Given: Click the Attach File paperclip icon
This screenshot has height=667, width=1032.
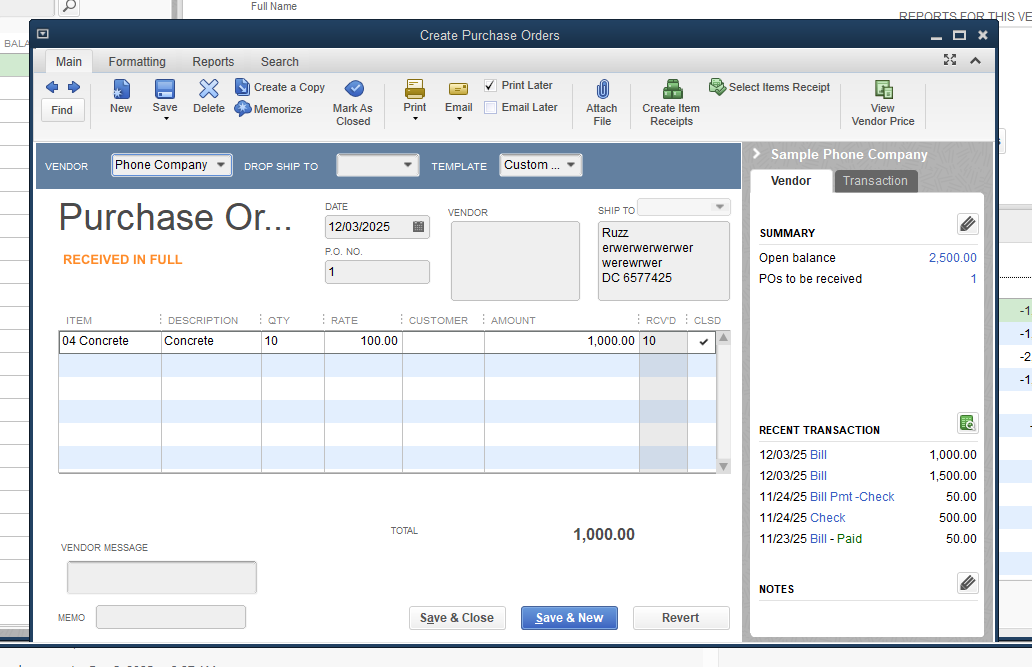Looking at the screenshot, I should tap(602, 90).
